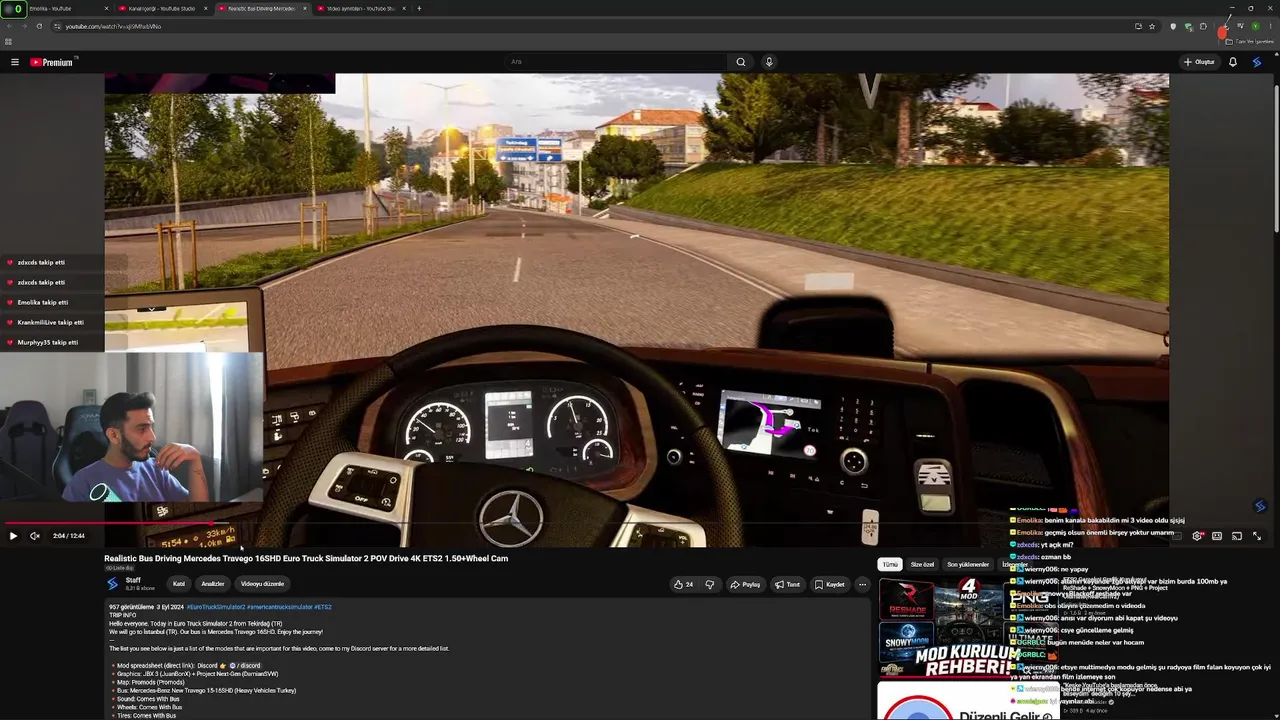Viewport: 1280px width, 720px height.
Task: Share the video with Paylaş
Action: click(x=746, y=584)
